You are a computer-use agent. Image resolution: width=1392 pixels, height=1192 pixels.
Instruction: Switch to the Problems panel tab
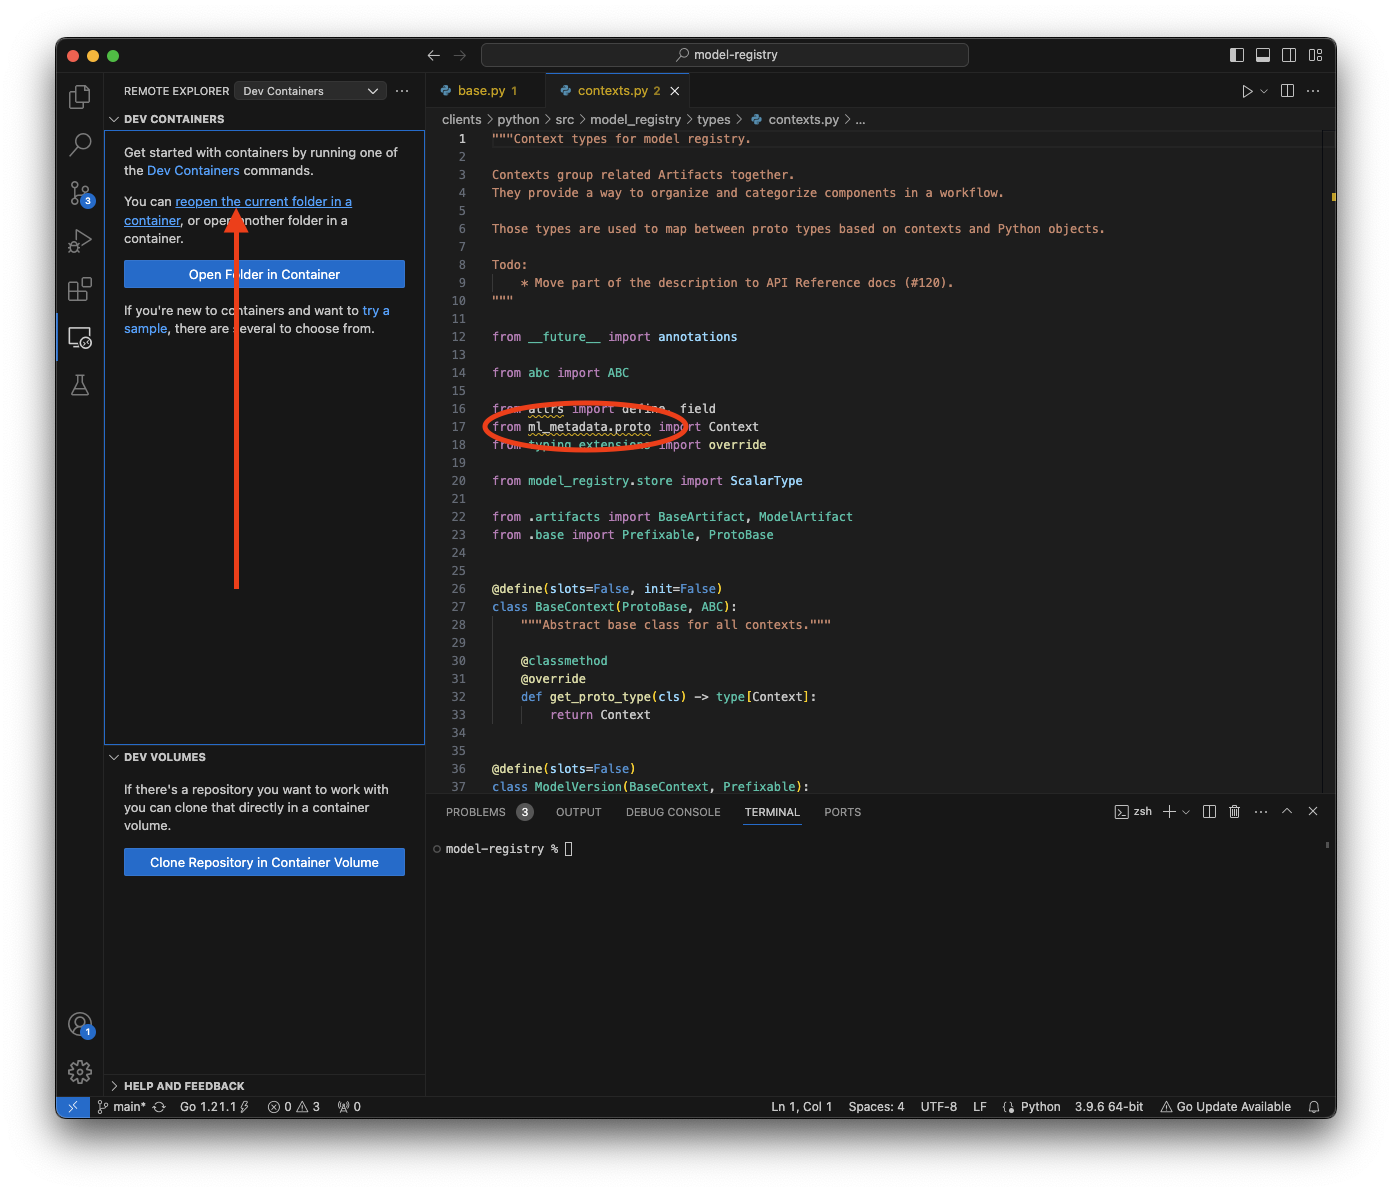(x=476, y=812)
